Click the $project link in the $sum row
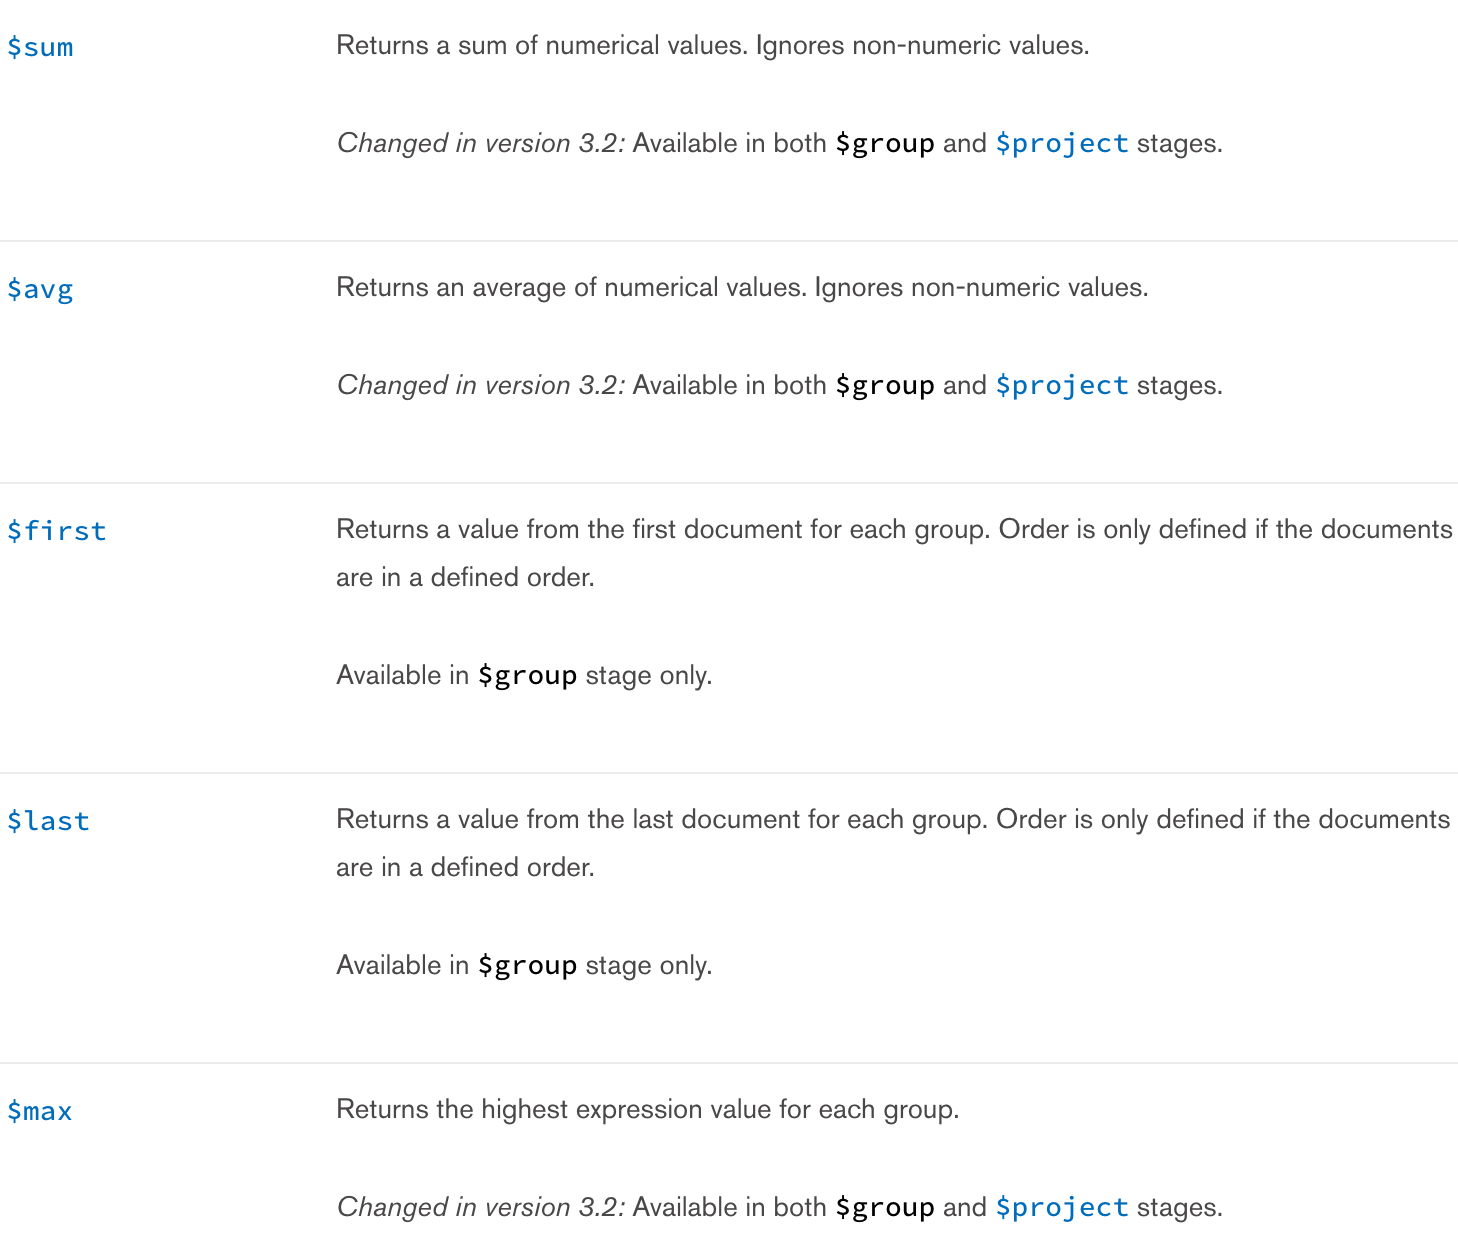The width and height of the screenshot is (1458, 1256). [1061, 144]
